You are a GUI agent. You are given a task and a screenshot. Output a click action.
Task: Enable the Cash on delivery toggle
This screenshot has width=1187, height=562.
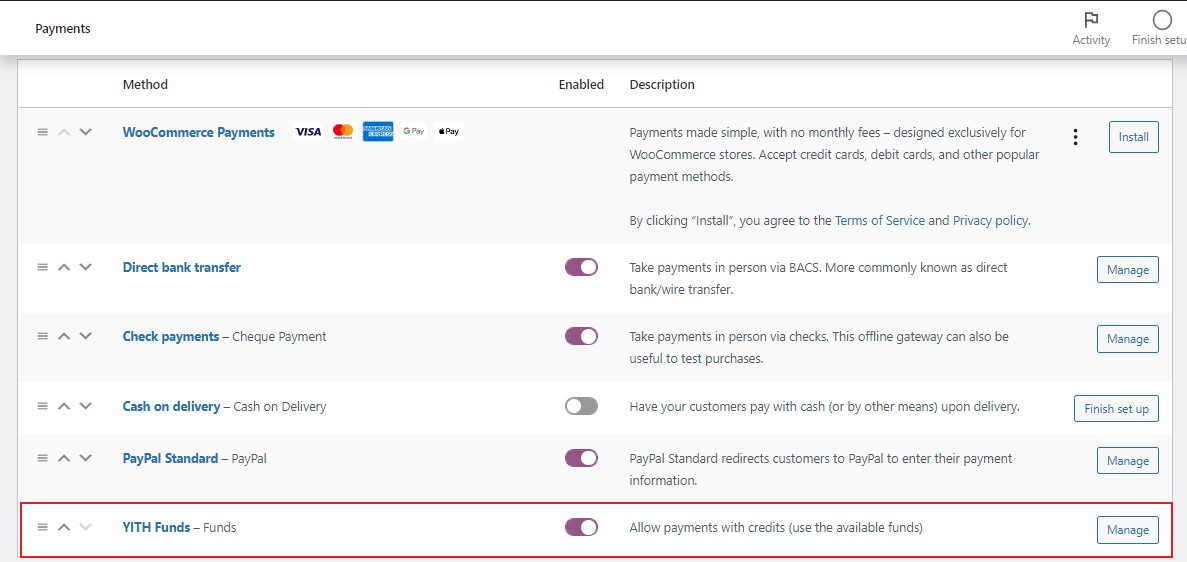pyautogui.click(x=581, y=407)
